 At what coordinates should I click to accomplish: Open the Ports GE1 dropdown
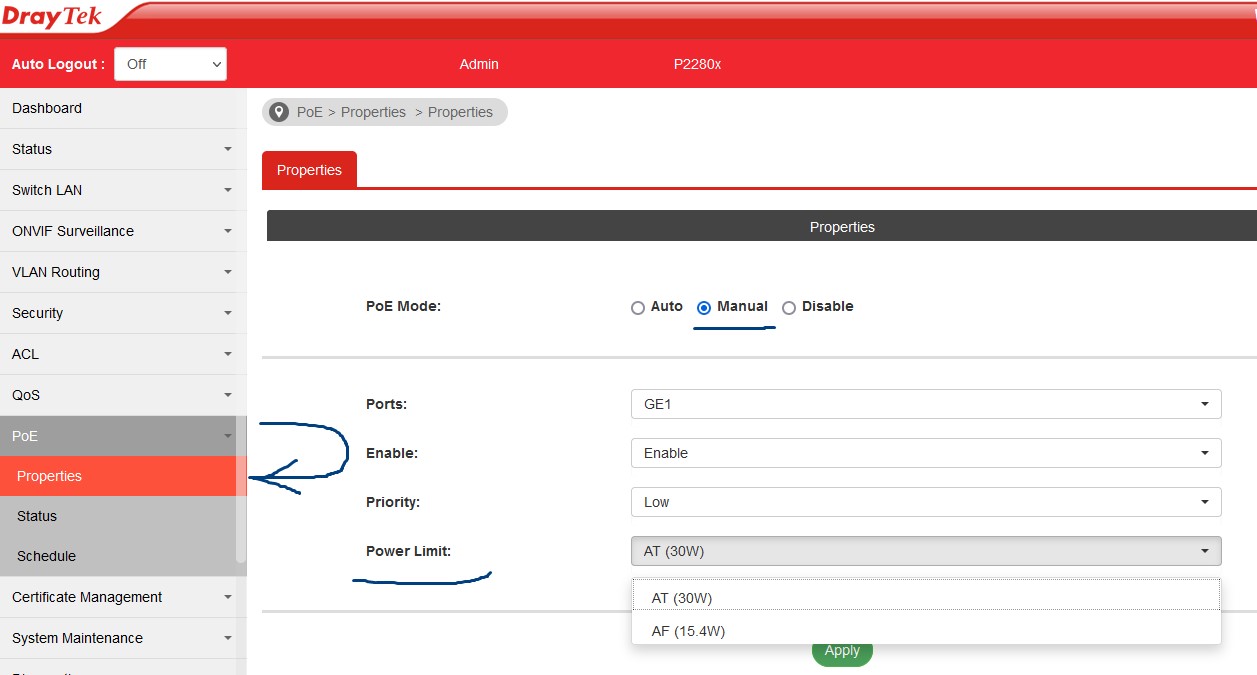tap(925, 404)
